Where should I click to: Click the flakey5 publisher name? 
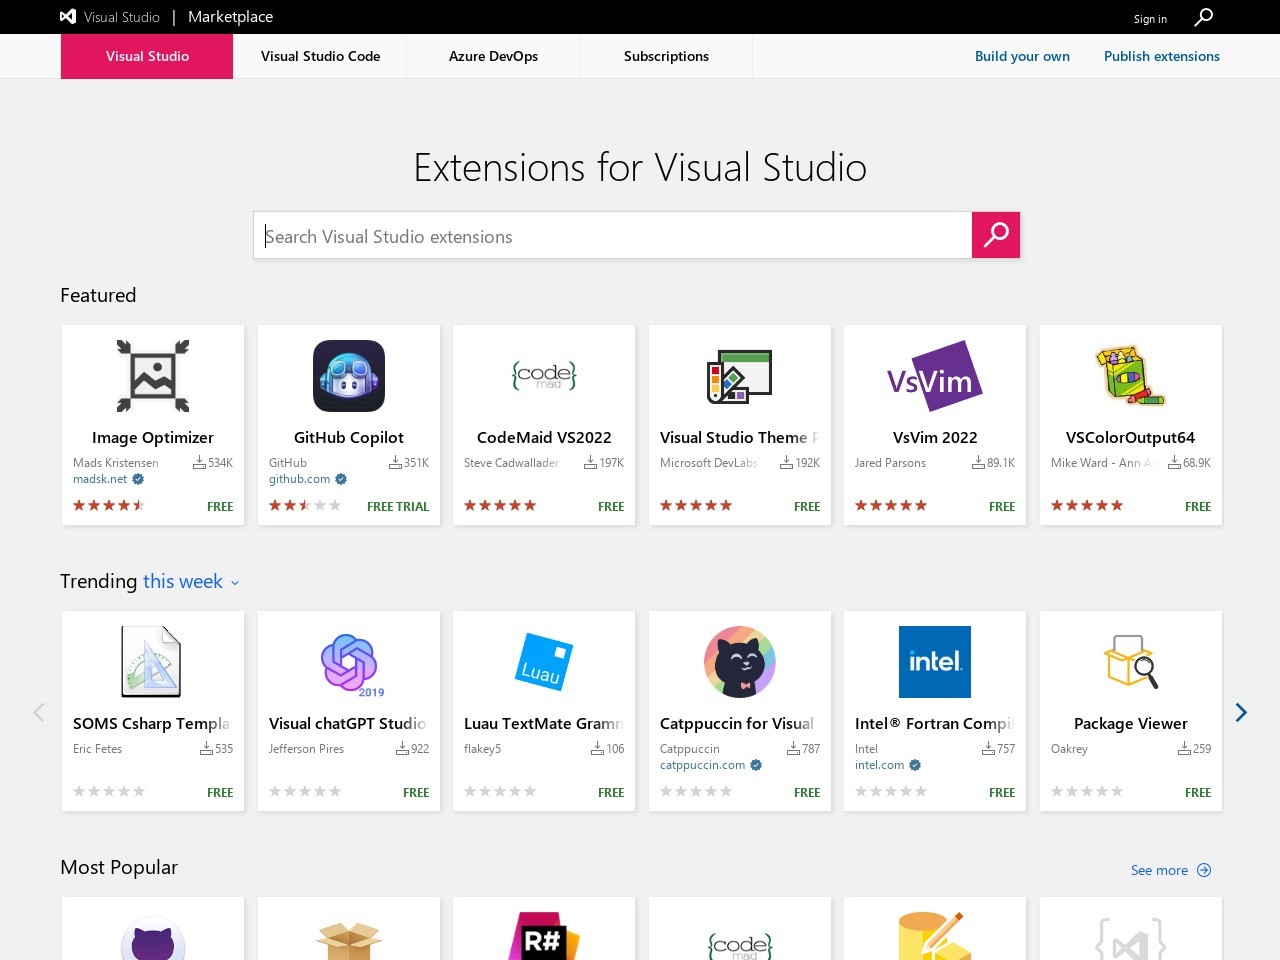pos(482,749)
